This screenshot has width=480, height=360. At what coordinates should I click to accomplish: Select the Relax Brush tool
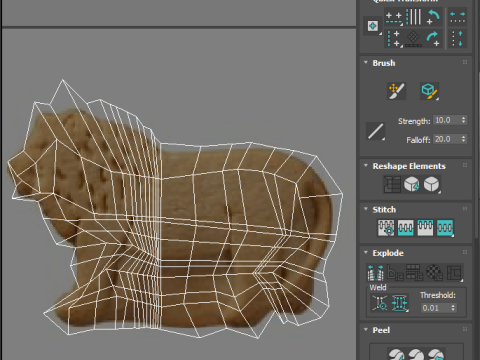pos(429,91)
